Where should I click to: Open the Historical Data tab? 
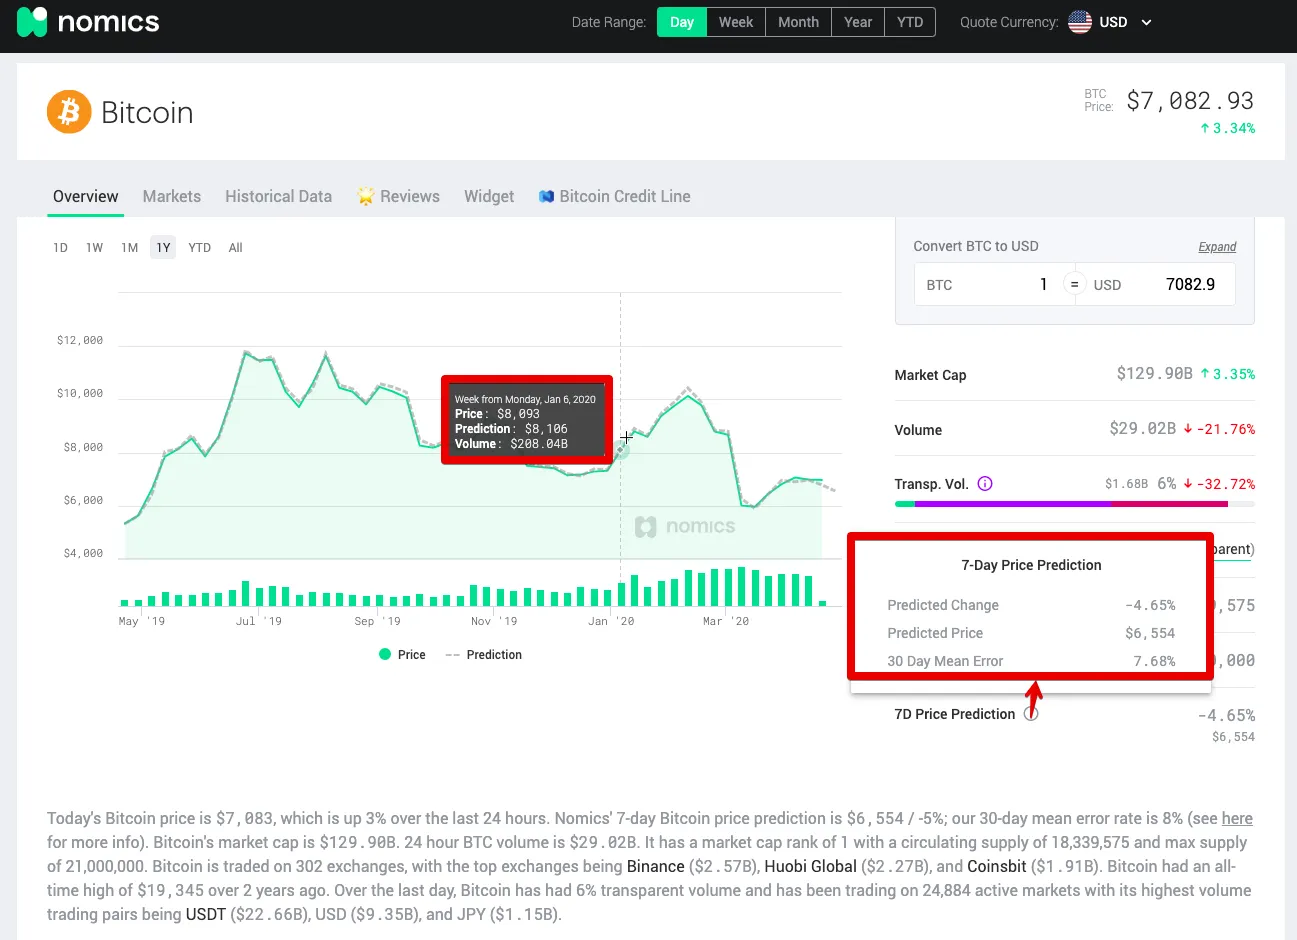coord(278,196)
